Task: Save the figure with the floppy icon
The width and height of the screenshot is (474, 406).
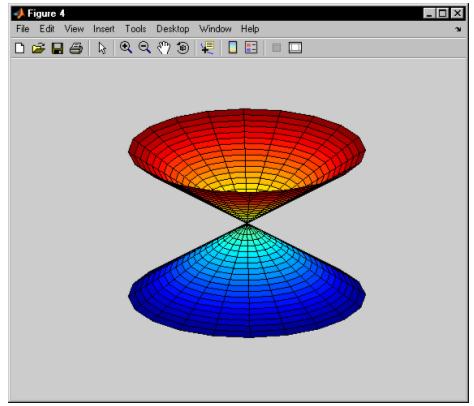Action: (x=57, y=48)
